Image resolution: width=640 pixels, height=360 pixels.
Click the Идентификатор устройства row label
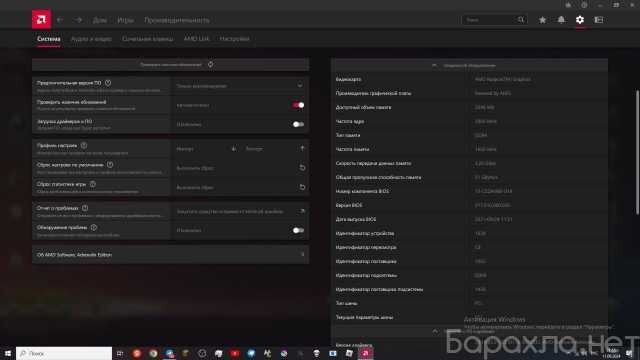[365, 233]
